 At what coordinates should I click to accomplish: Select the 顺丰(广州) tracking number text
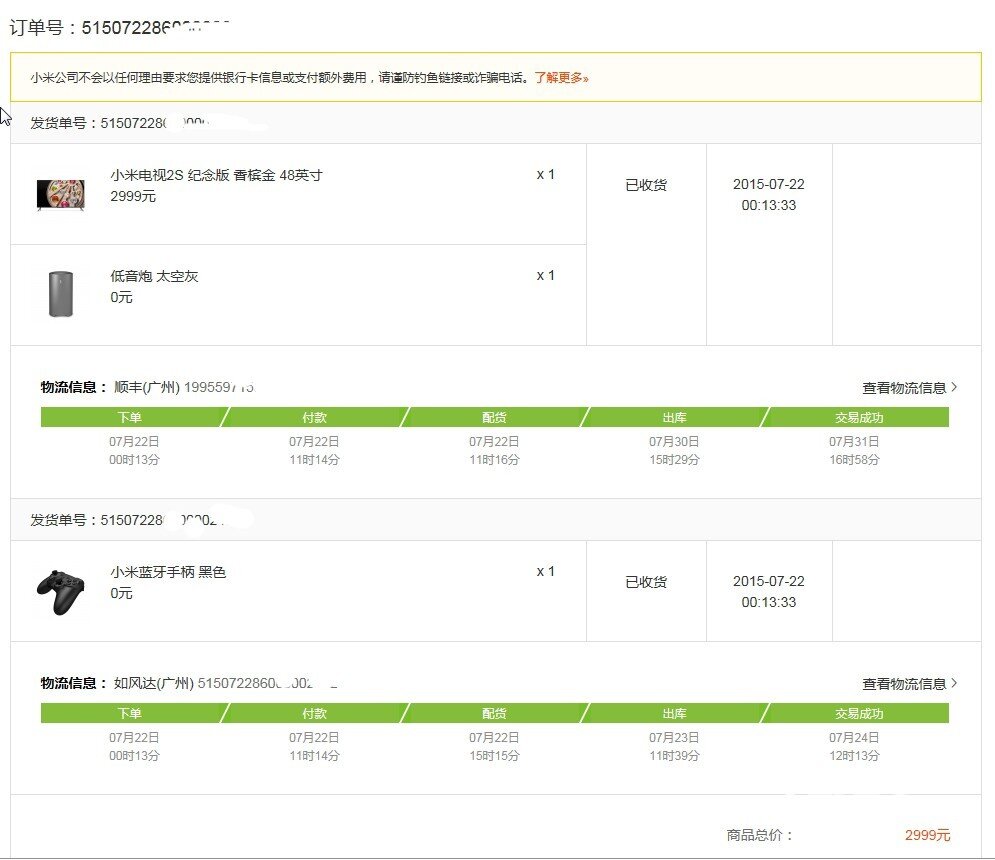220,387
